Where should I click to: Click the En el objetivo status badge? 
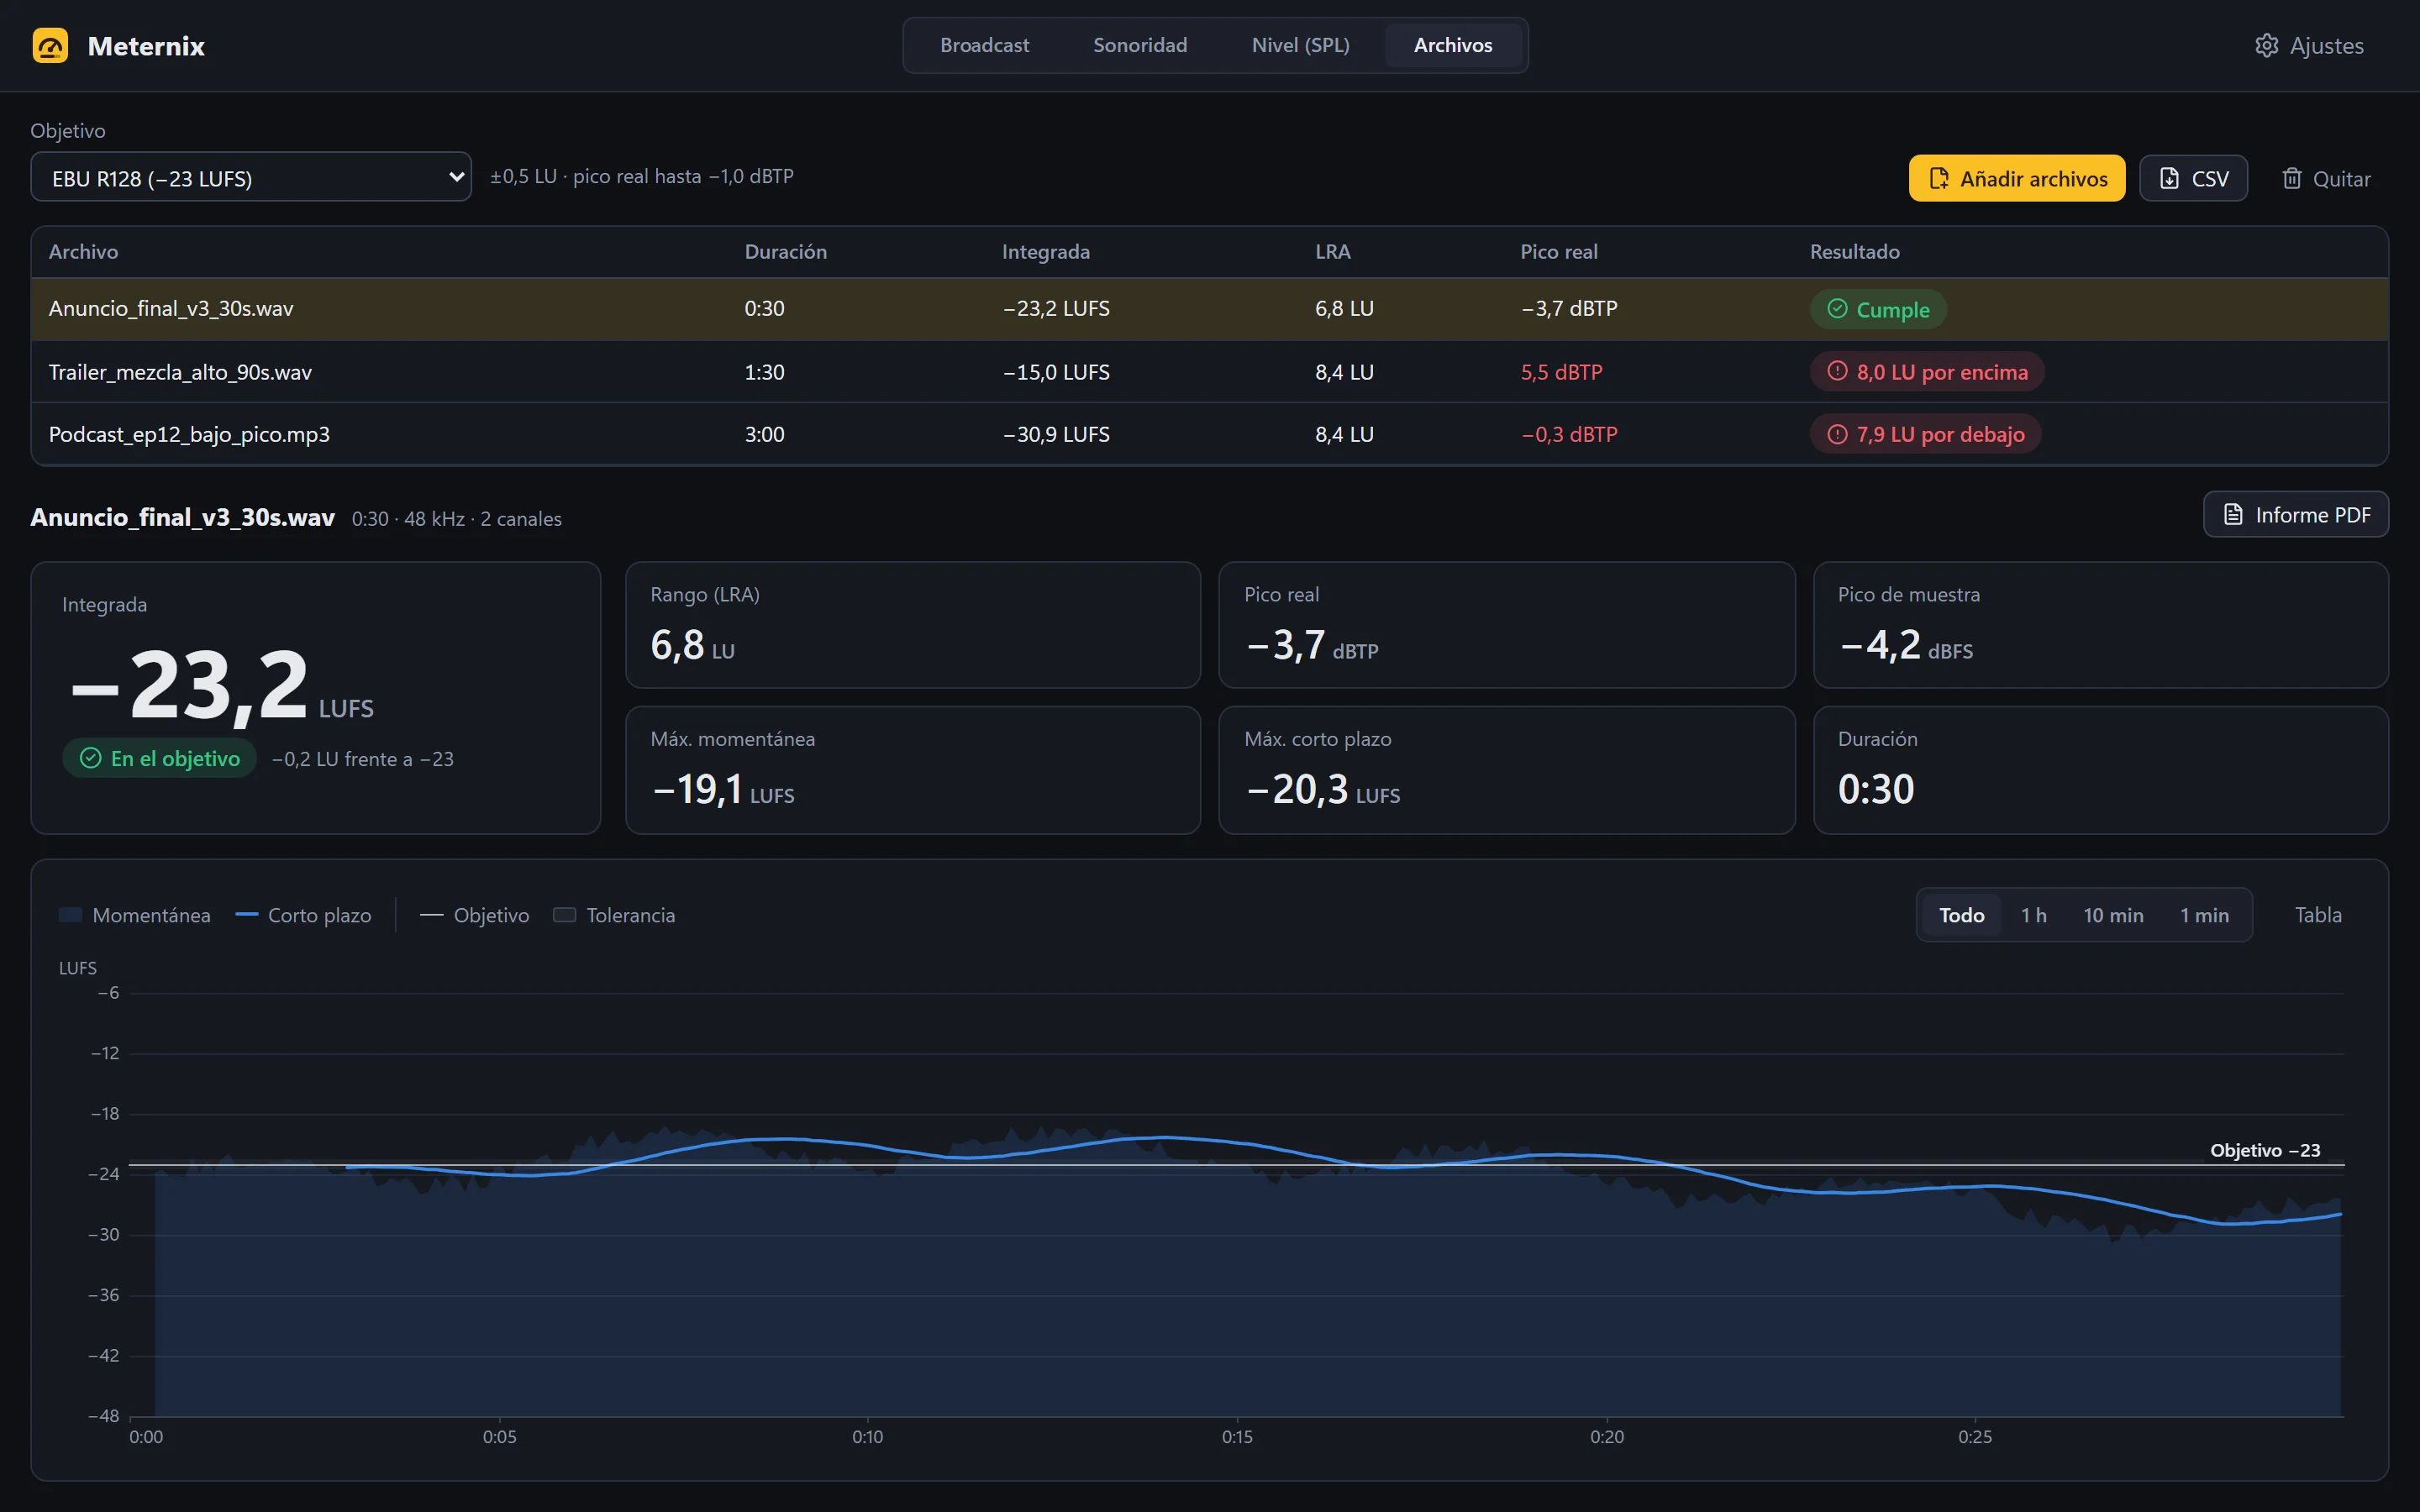point(160,759)
